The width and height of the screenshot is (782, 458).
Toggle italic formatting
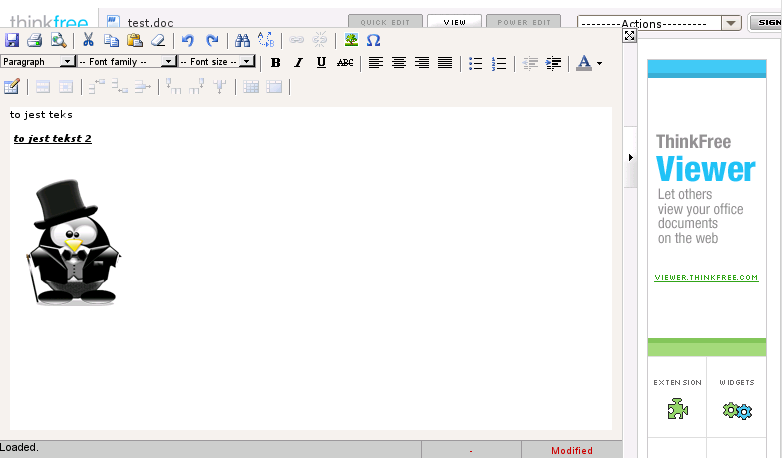298,62
